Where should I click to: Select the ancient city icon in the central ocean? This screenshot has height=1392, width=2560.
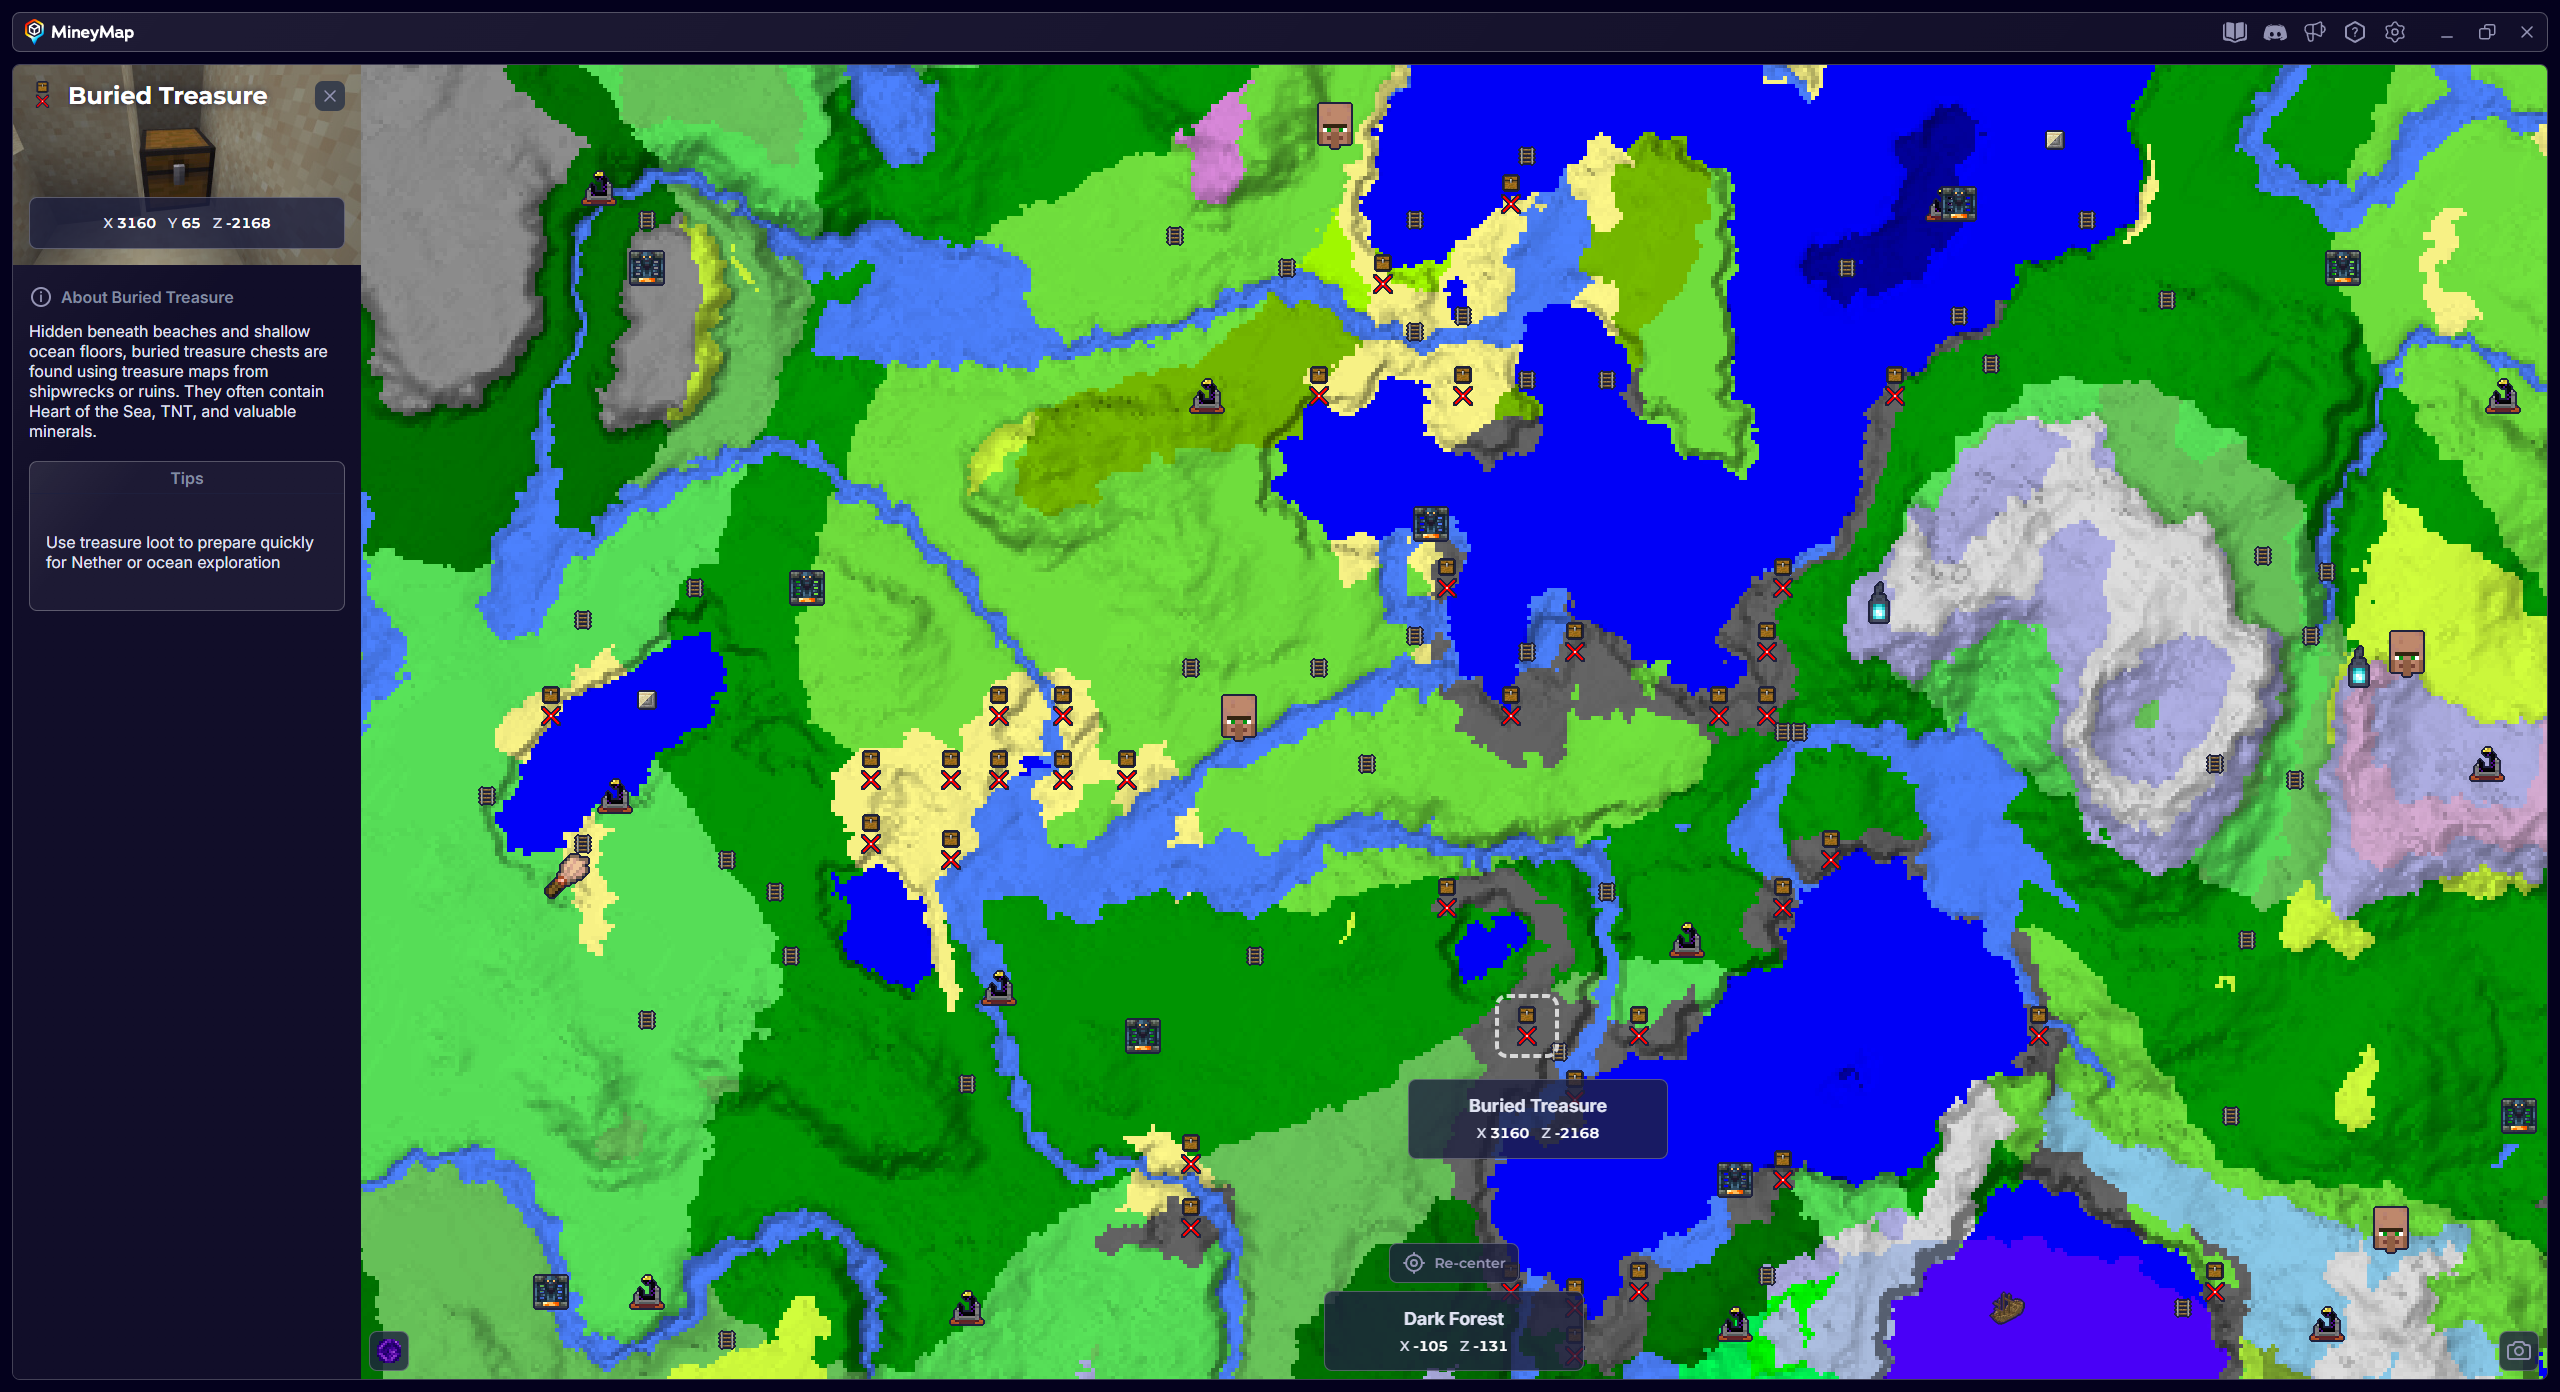(x=1431, y=523)
